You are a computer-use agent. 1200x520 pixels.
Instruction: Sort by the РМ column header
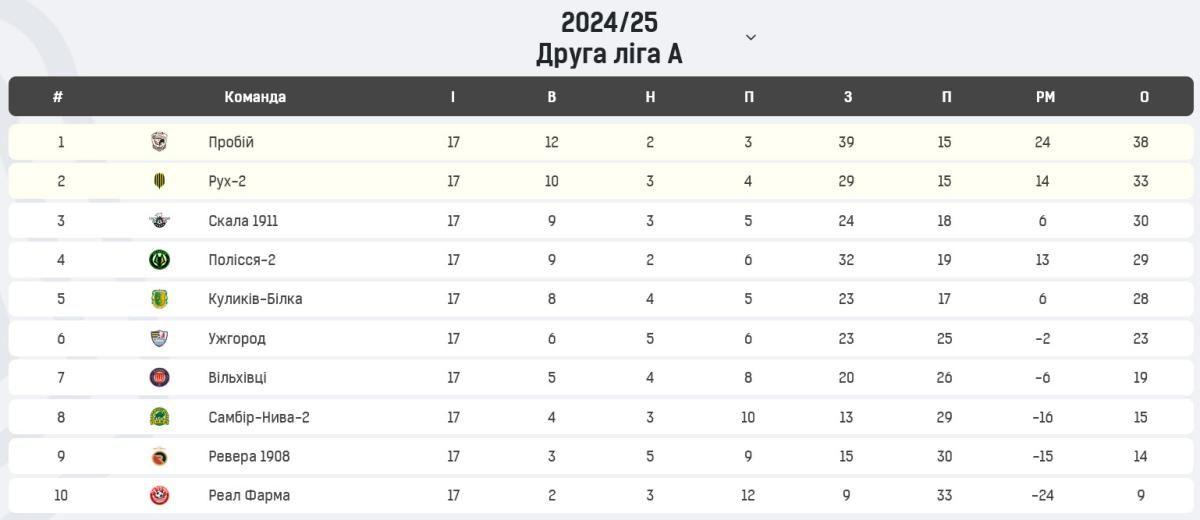[x=1045, y=97]
